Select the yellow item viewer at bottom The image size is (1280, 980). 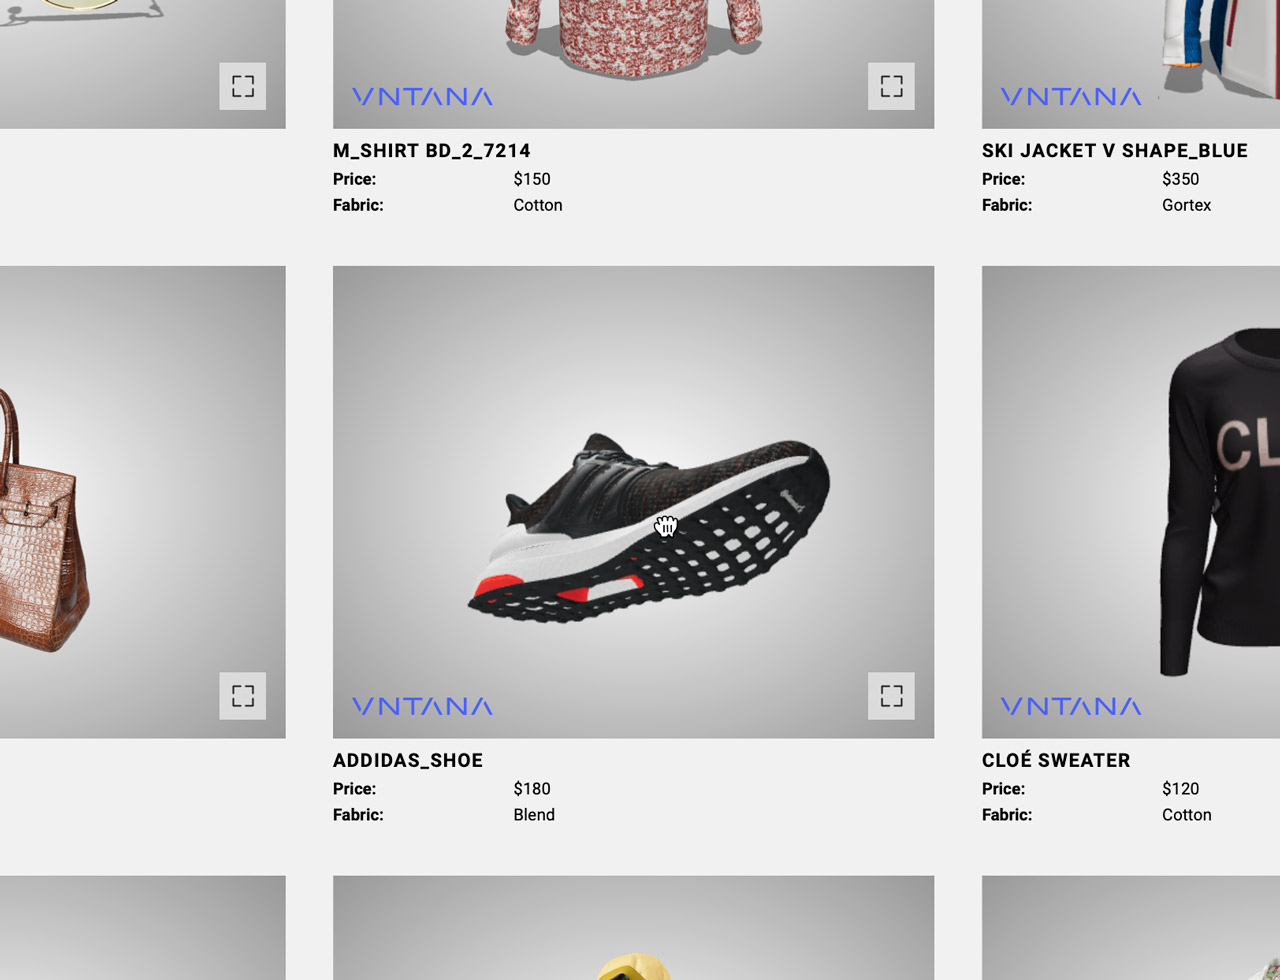pyautogui.click(x=633, y=928)
